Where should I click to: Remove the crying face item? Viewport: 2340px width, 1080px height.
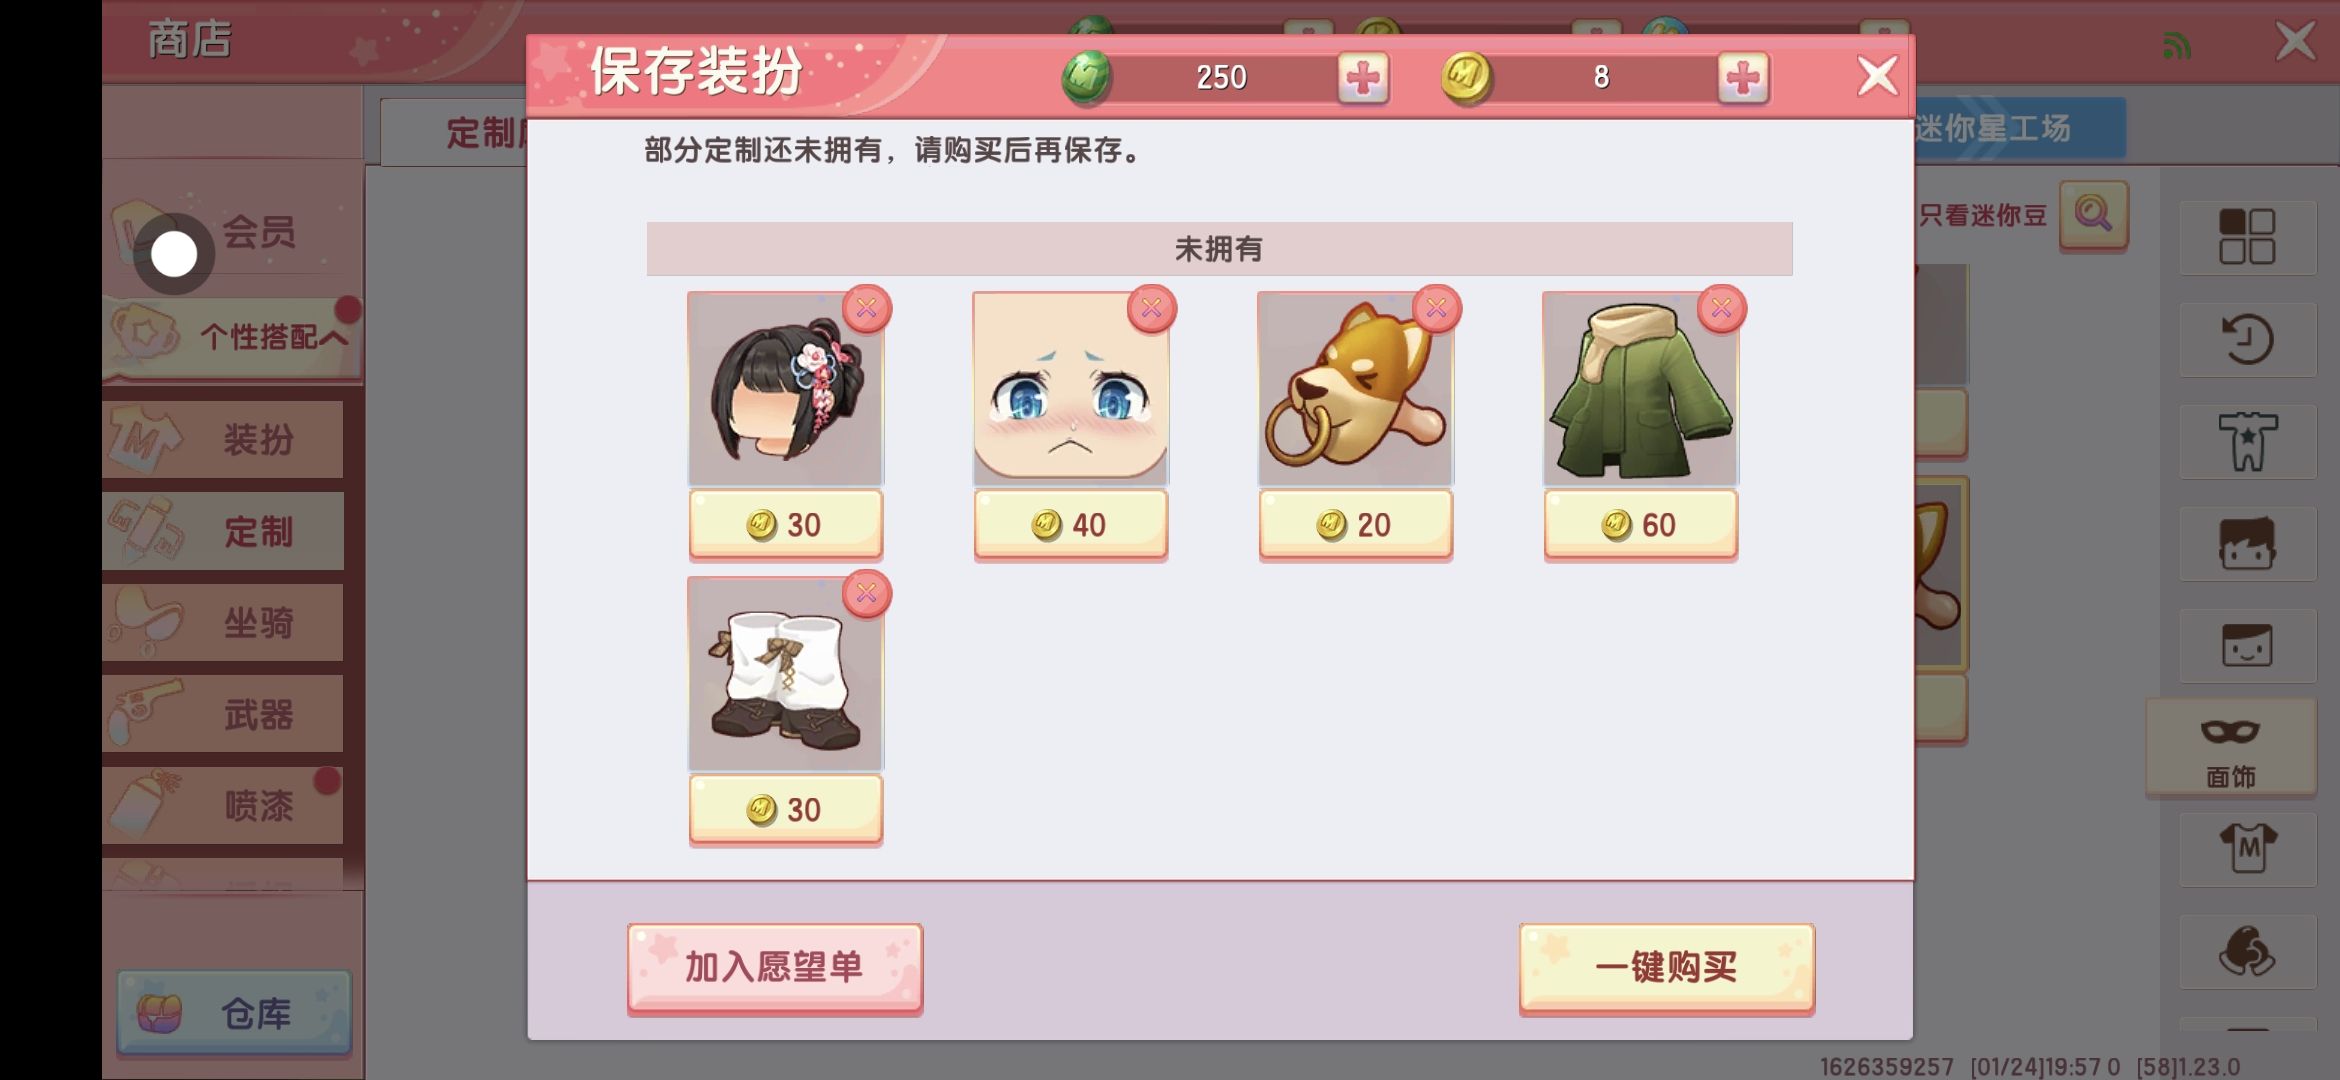coord(1151,308)
